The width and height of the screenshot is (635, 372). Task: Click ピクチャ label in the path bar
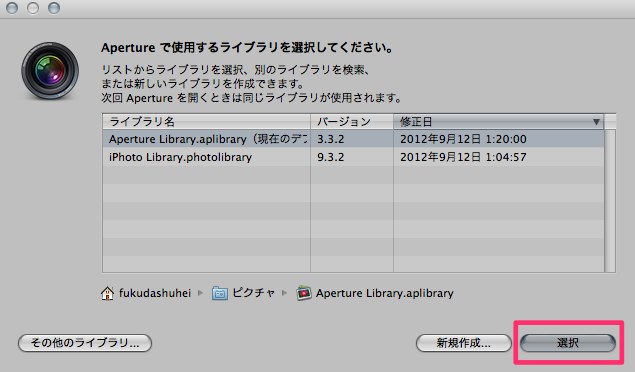254,293
